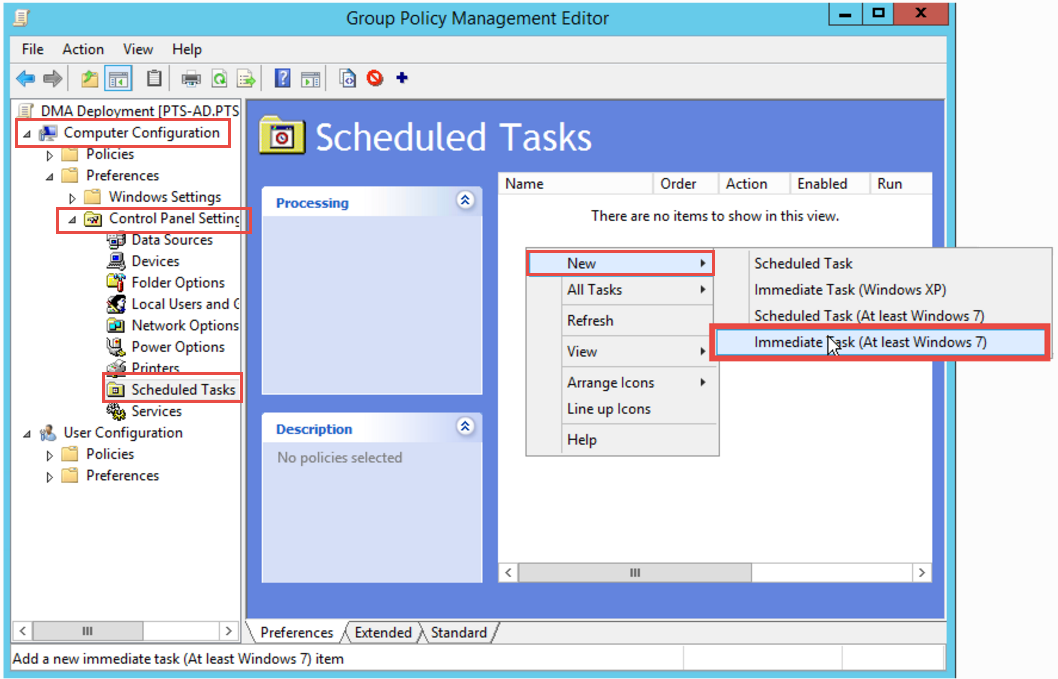Collapse the Processing panel chevron
Screen dimensions: 1058x679
tap(465, 200)
